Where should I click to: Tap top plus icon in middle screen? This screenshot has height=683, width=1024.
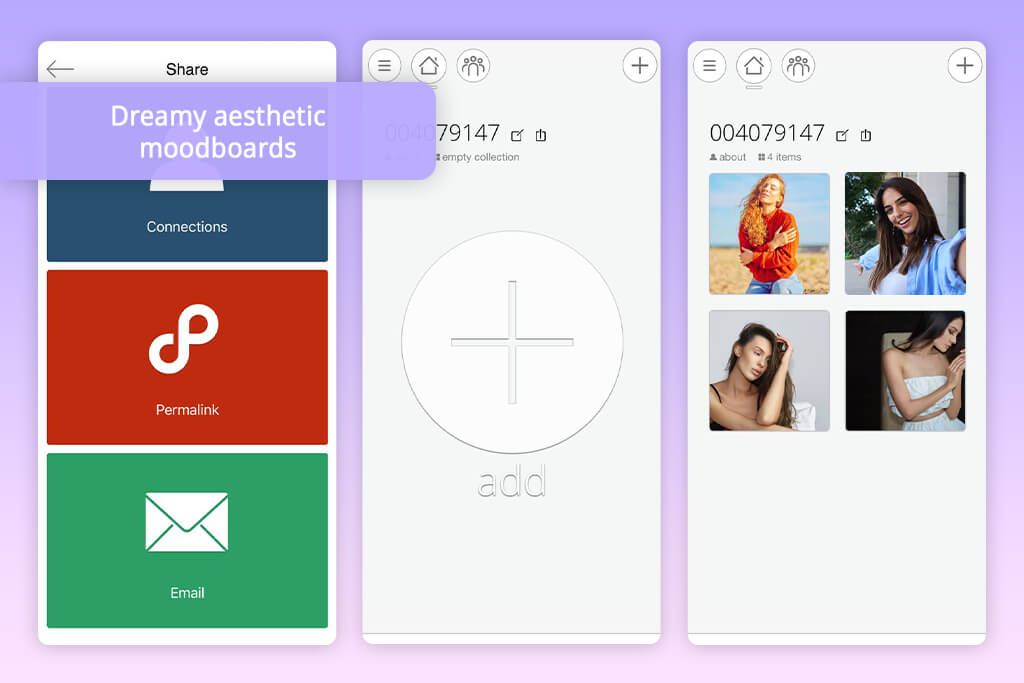click(x=639, y=65)
